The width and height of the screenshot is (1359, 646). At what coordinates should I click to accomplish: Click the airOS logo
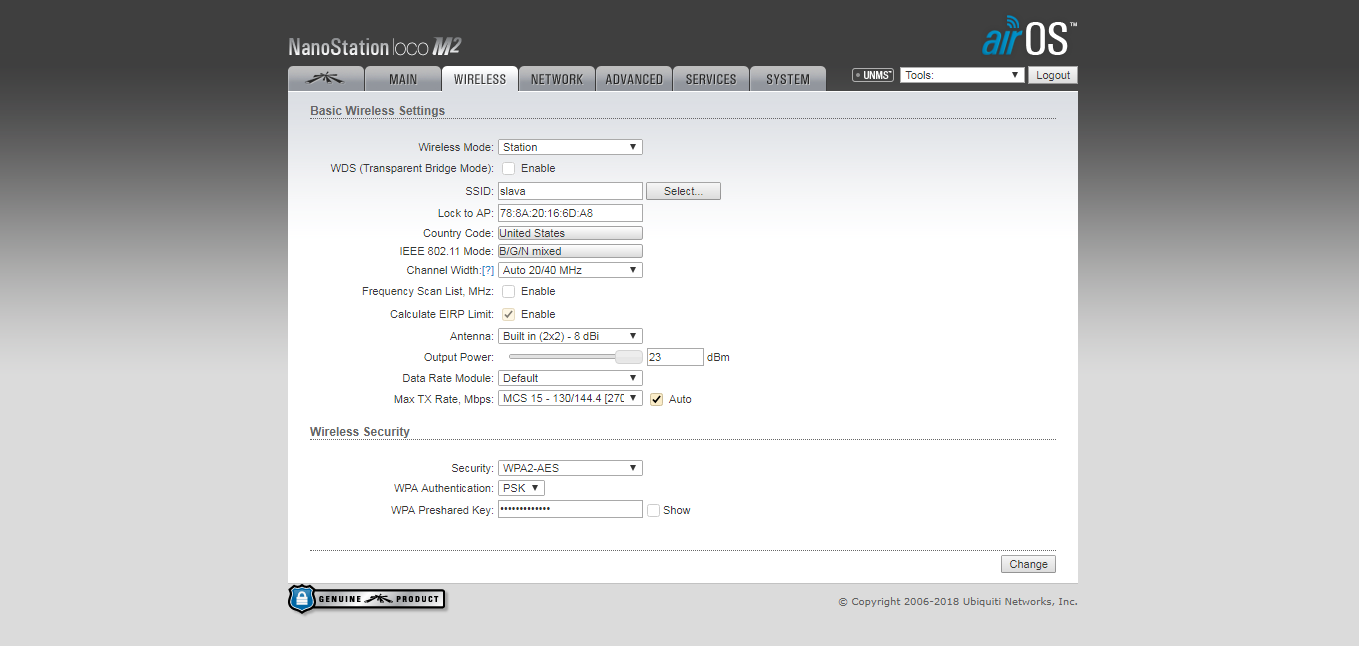pyautogui.click(x=1029, y=37)
